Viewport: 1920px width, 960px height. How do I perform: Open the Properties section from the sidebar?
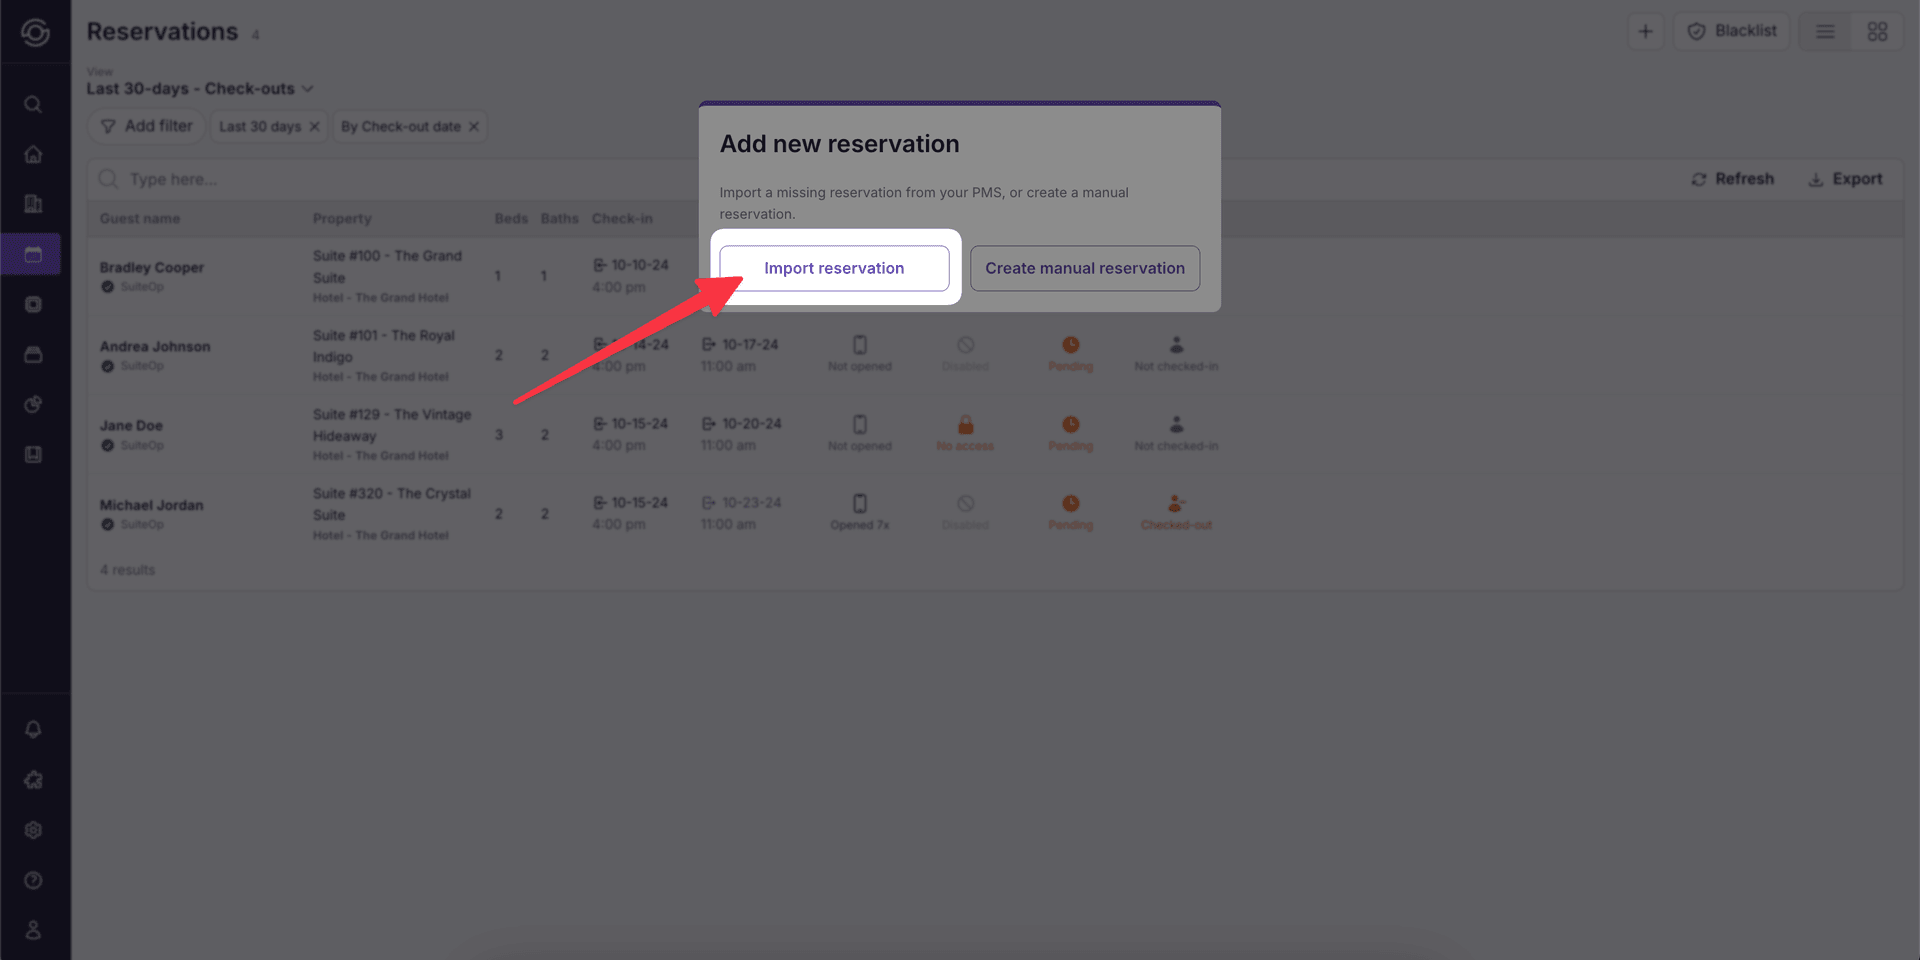pos(34,204)
